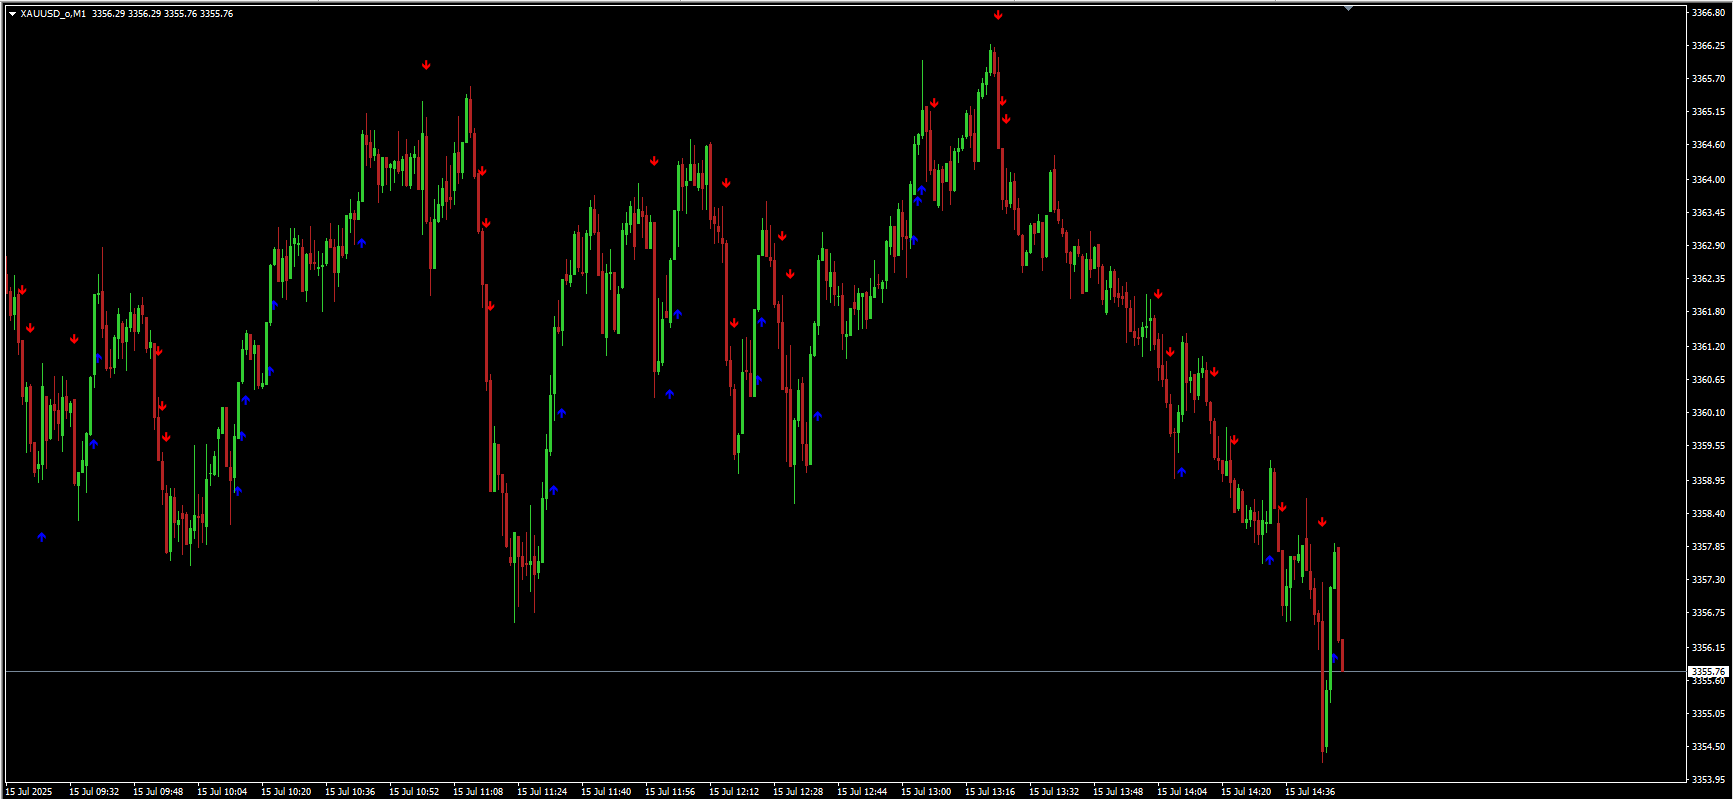Click the XAUUSD_o,M1 symbol title text
The height and width of the screenshot is (799, 1733).
pyautogui.click(x=53, y=14)
